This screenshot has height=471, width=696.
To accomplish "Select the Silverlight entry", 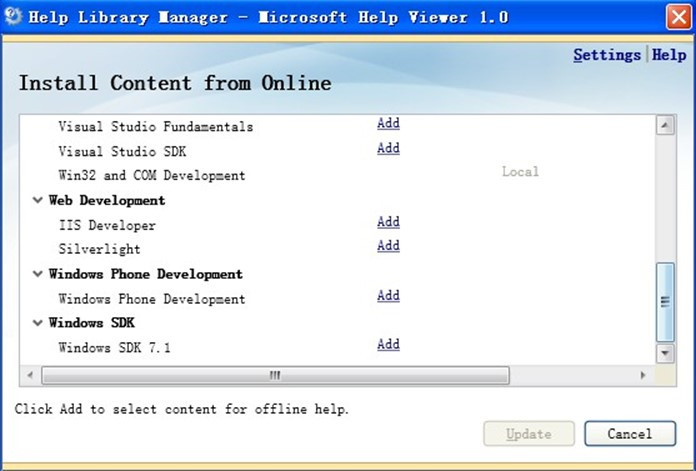I will (99, 249).
